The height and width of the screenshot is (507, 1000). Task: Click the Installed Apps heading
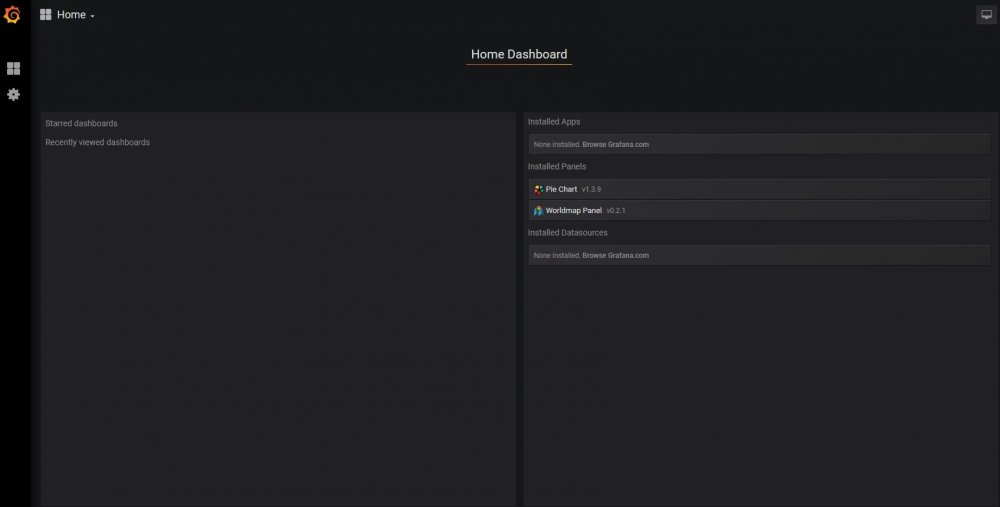(x=554, y=122)
